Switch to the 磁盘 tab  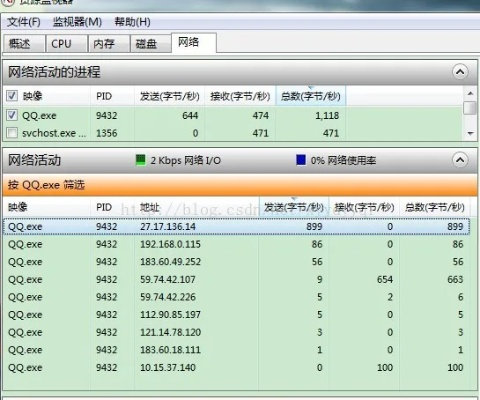(151, 44)
